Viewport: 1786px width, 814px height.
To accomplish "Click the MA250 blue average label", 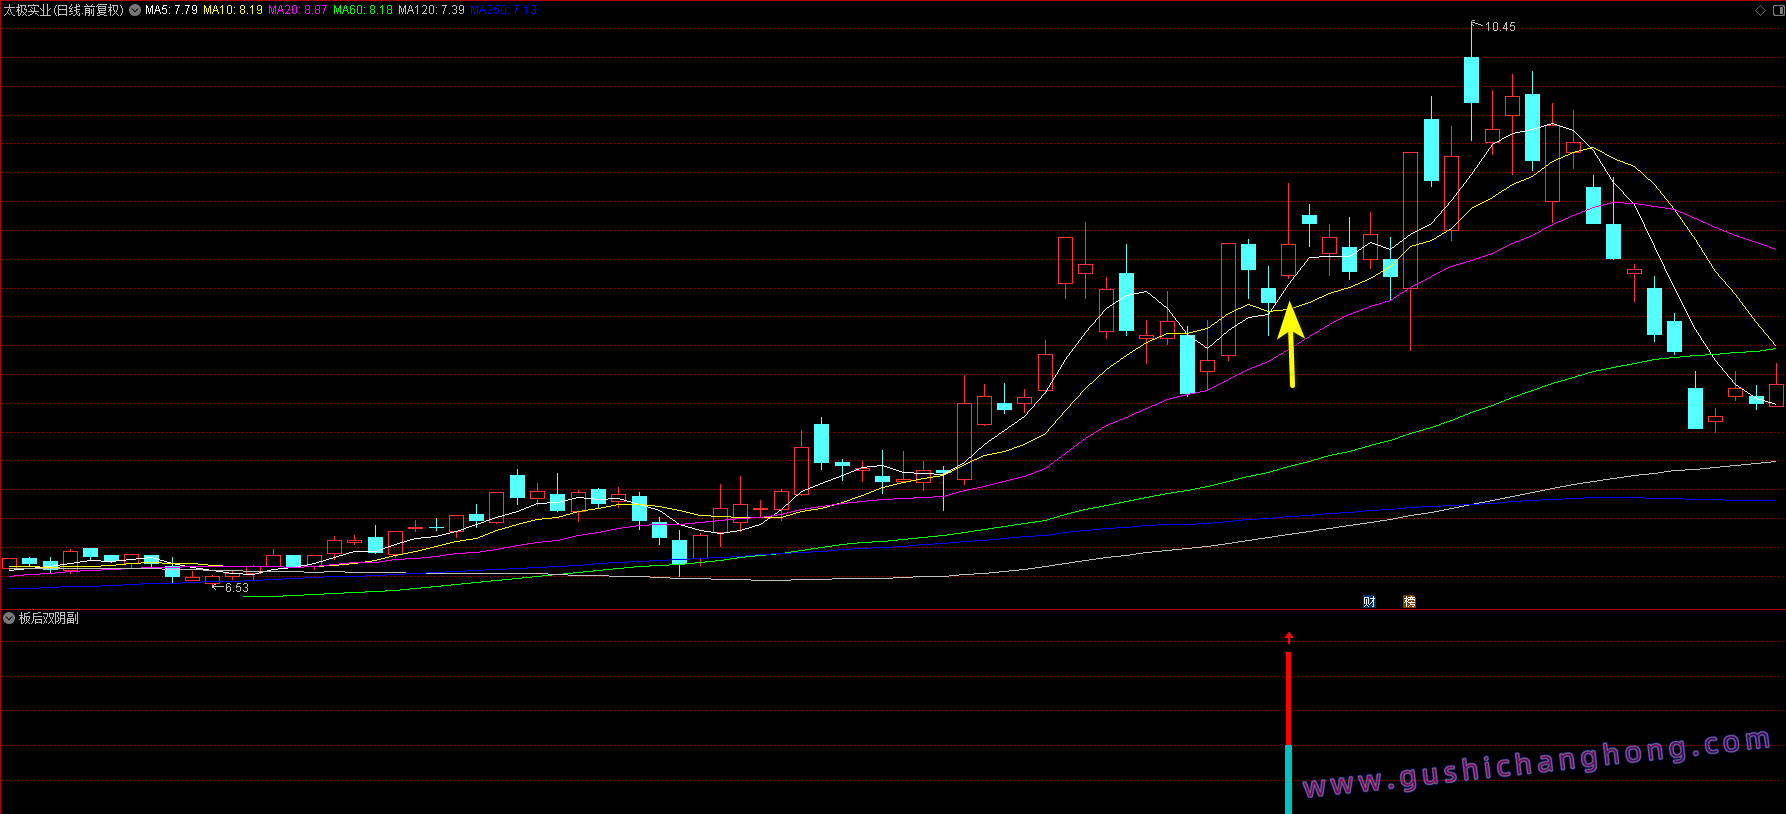I will tap(503, 10).
